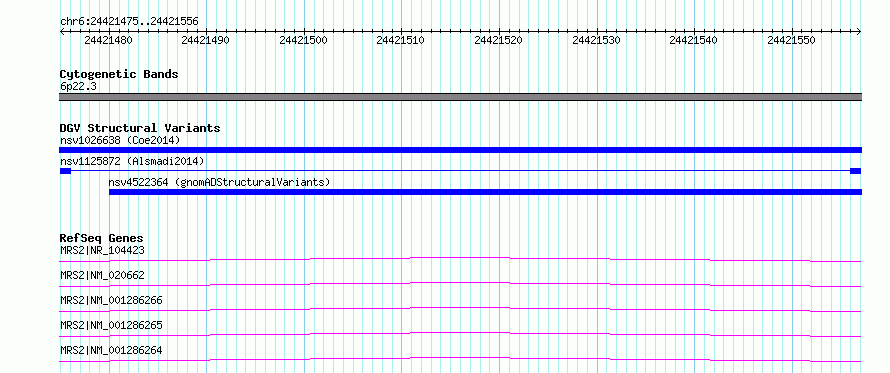This screenshot has width=890, height=373.
Task: Click ruler position 24421520
Action: coord(498,40)
